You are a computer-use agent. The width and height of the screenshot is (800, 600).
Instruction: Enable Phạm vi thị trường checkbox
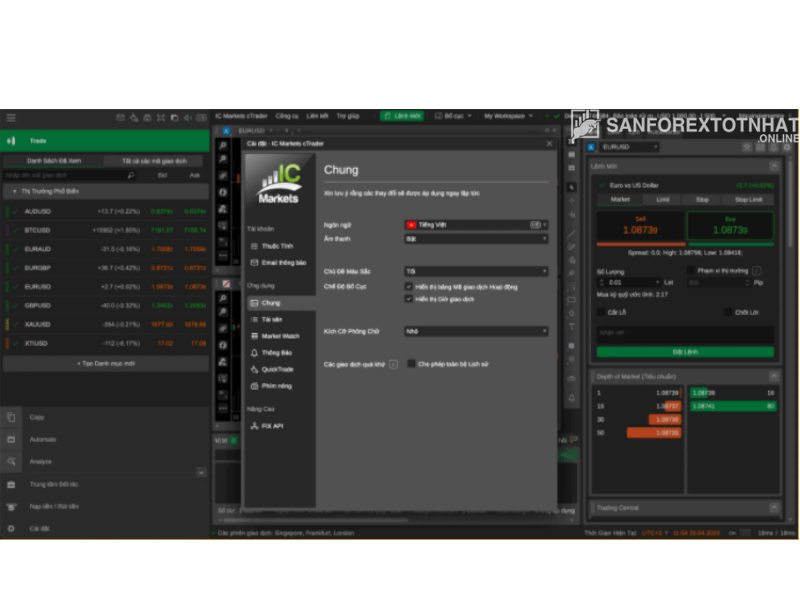click(691, 270)
